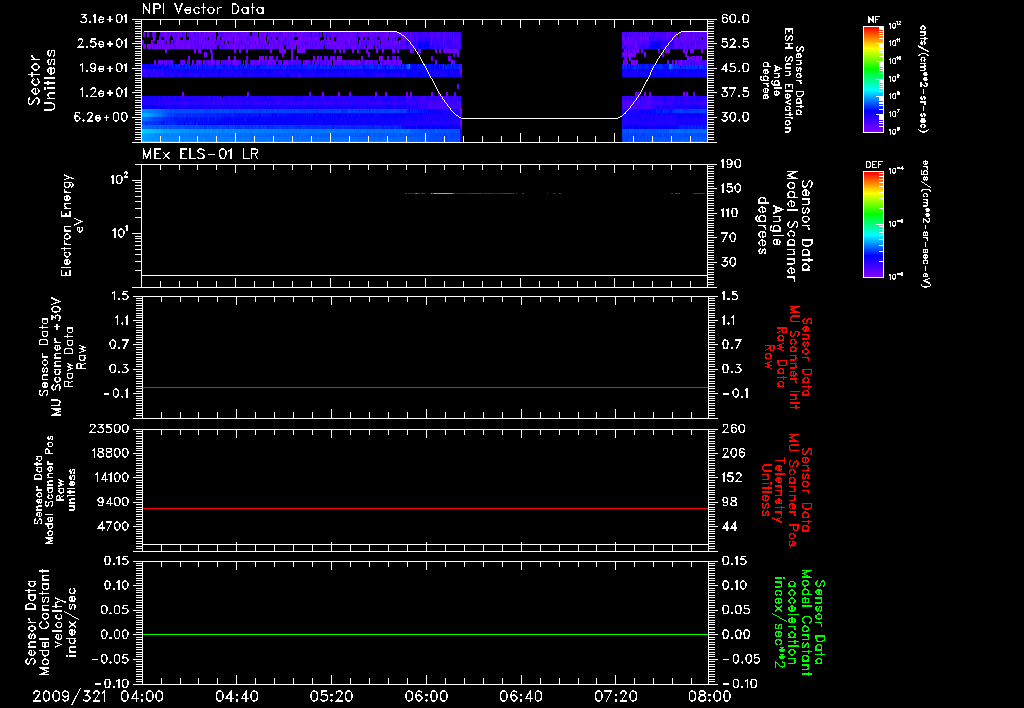Click the '3.1e+01' sector axis value

pyautogui.click(x=104, y=19)
